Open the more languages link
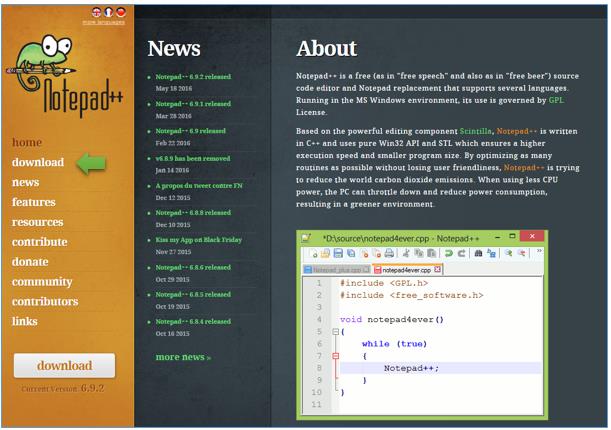Screen dimensions: 611x430 (104, 23)
